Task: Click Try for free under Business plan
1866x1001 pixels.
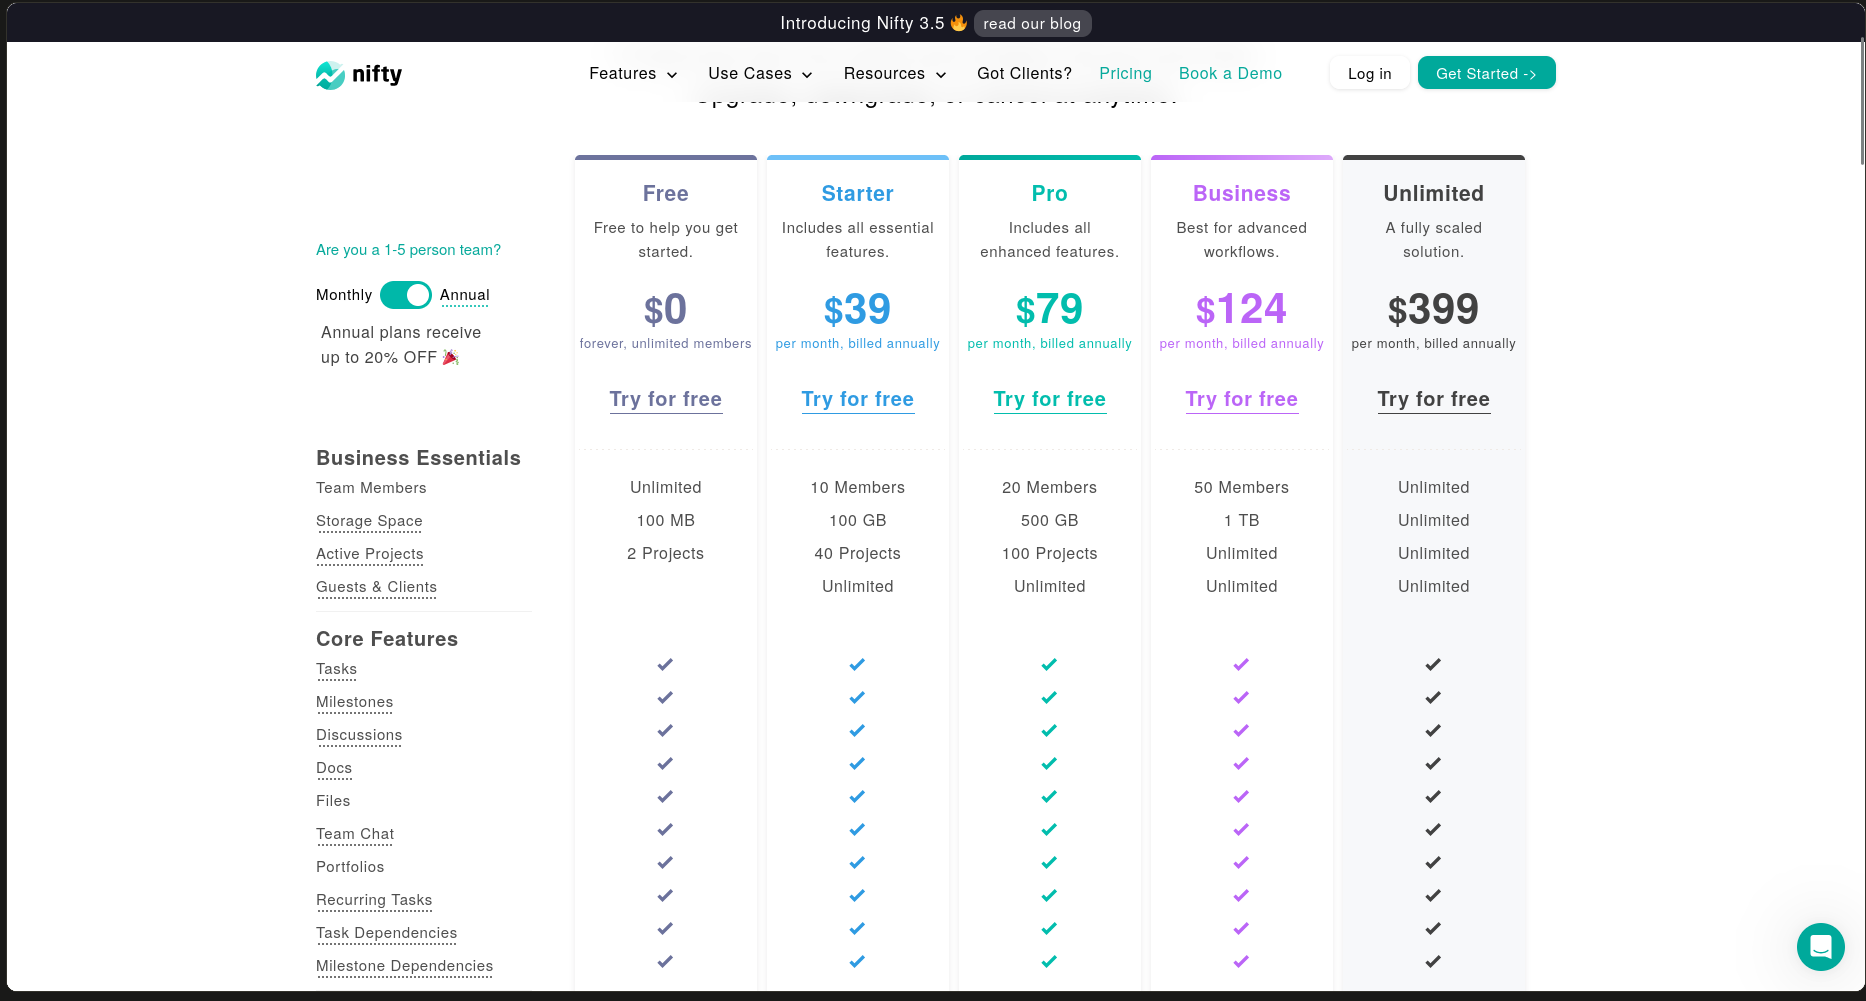Action: [x=1242, y=400]
